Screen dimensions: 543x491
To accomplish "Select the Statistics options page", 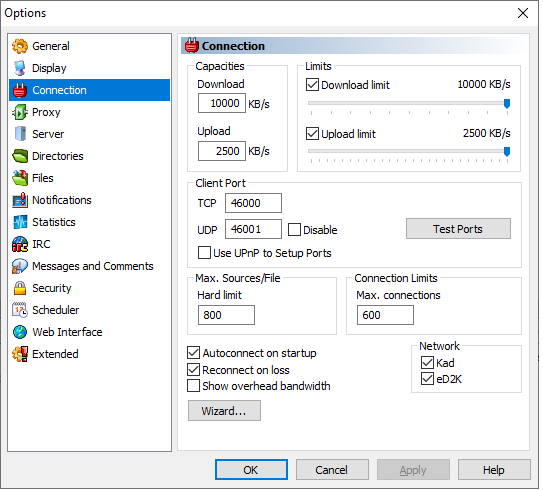I will pos(90,222).
